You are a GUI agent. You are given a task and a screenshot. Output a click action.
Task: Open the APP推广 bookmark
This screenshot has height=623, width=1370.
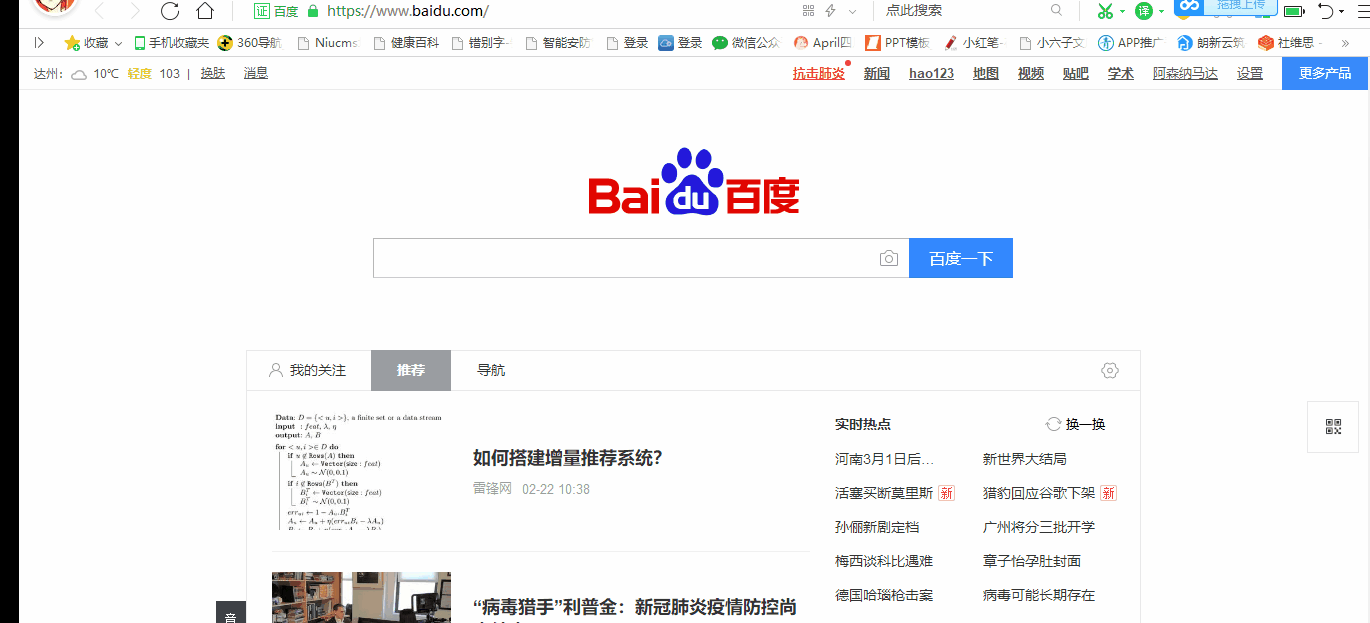(1130, 43)
